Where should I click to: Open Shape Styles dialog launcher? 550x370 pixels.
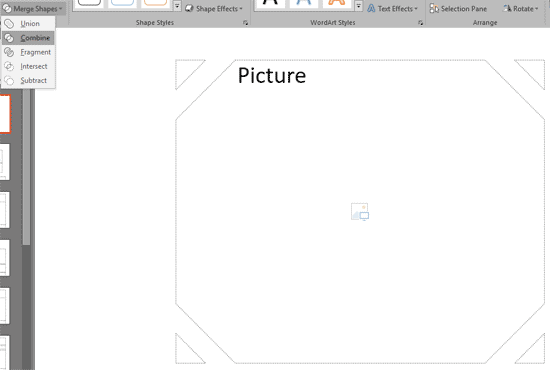click(245, 23)
